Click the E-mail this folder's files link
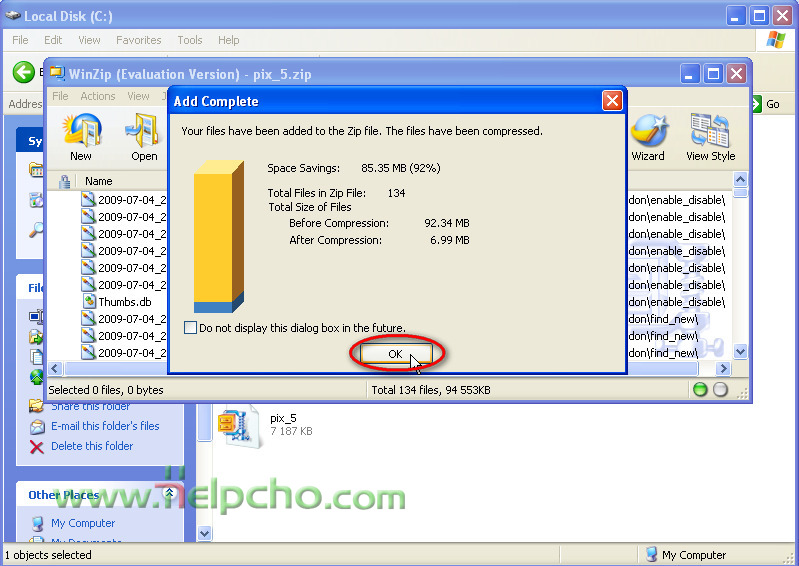799x566 pixels. point(105,426)
